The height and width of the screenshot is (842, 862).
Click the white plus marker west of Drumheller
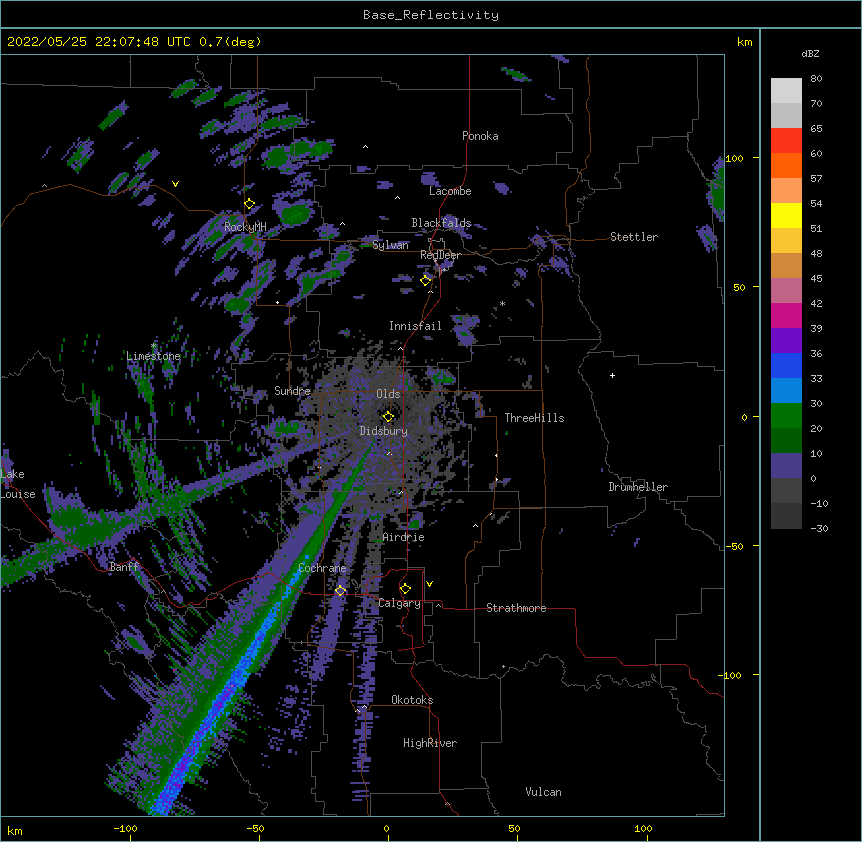coord(612,375)
